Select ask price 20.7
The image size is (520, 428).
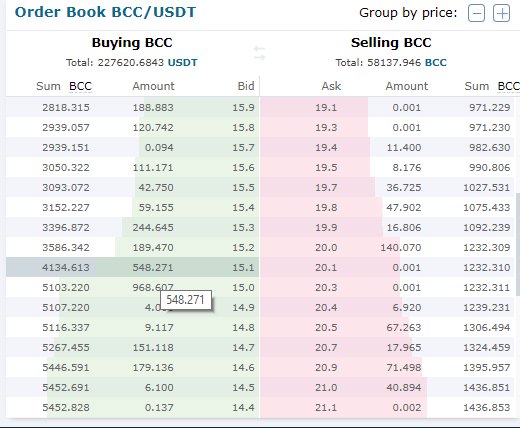[x=326, y=347]
